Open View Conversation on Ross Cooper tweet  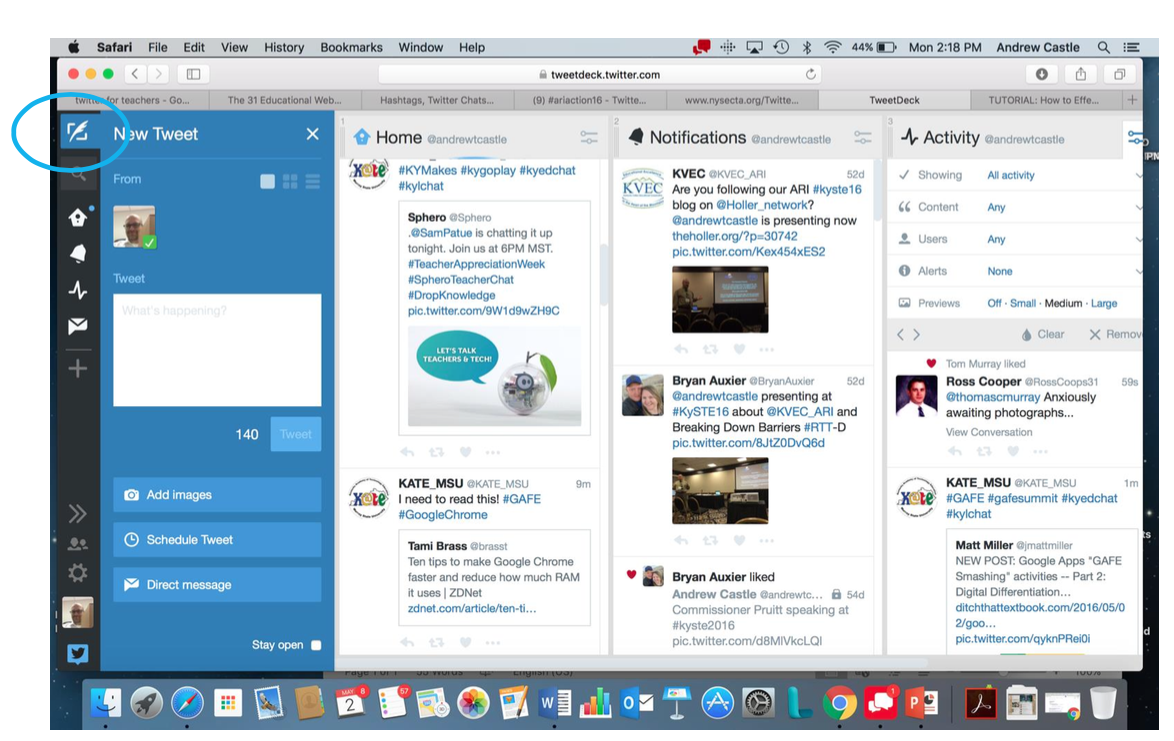point(988,432)
